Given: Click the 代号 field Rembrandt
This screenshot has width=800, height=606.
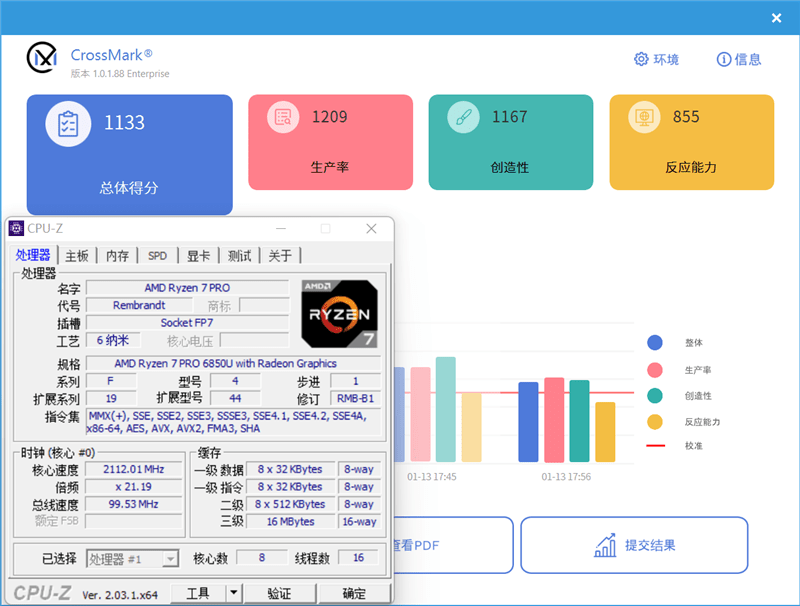Looking at the screenshot, I should [139, 305].
